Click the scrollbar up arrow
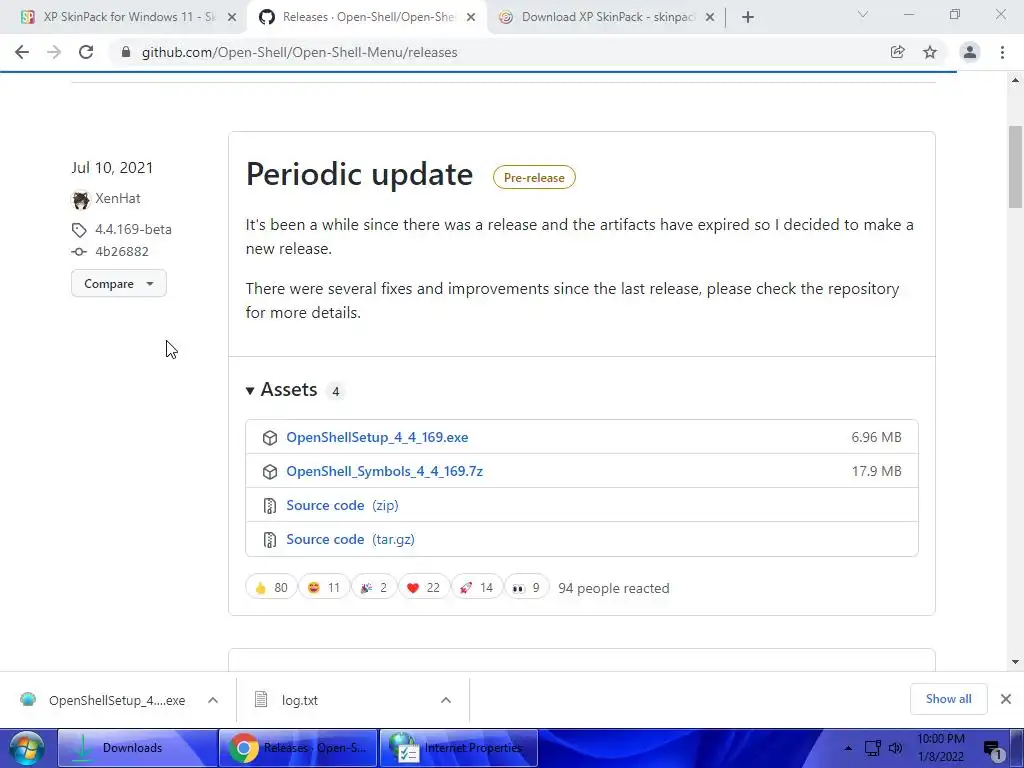 (x=1015, y=80)
